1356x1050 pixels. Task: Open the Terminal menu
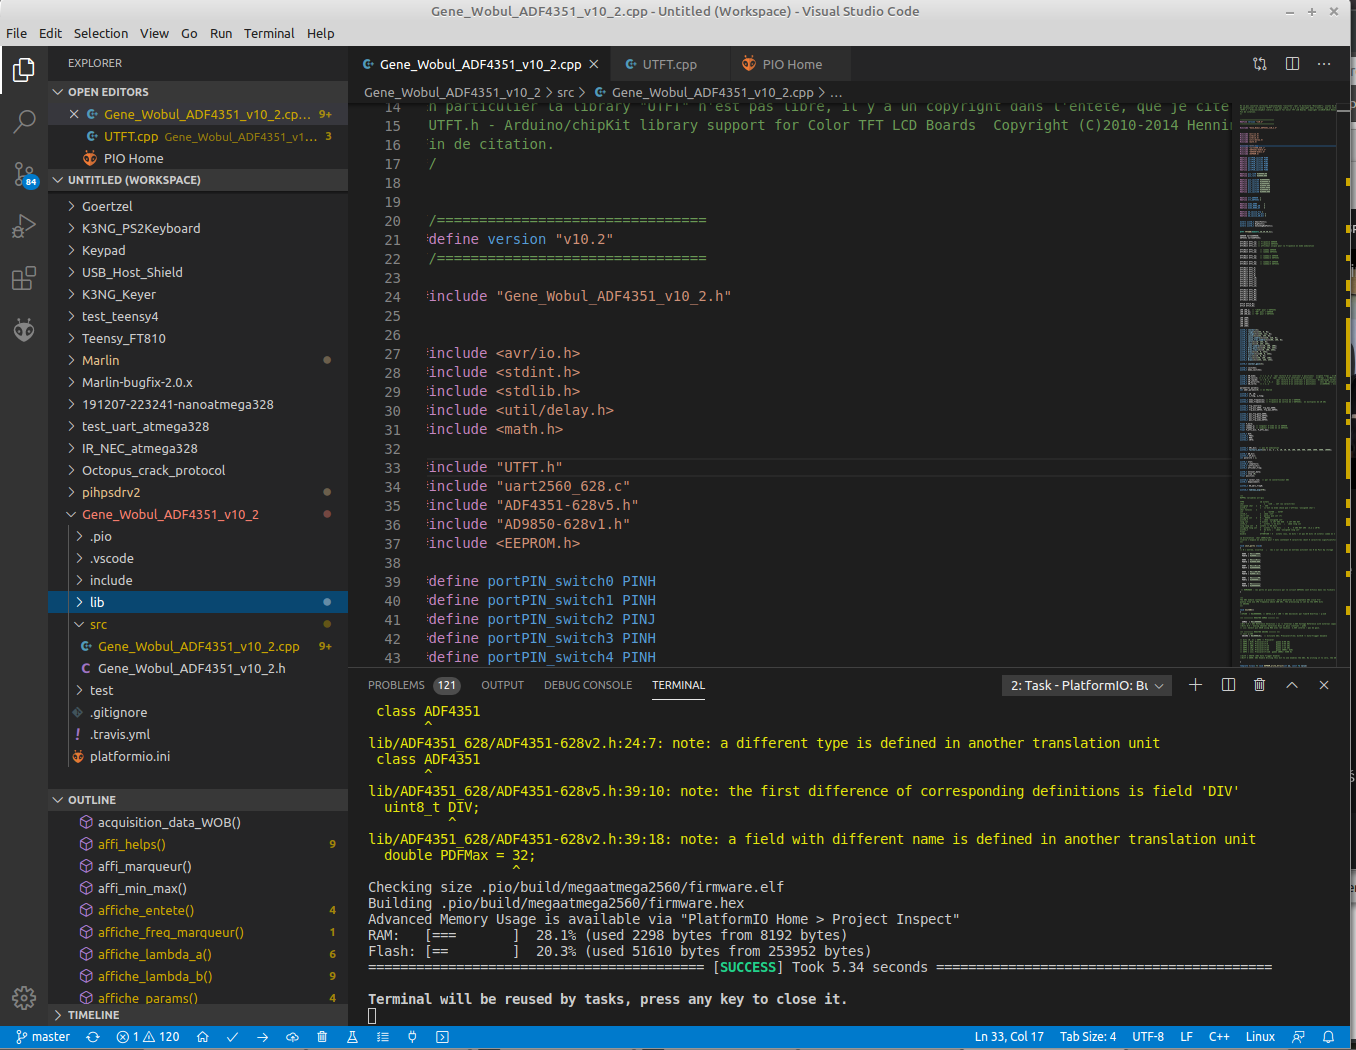coord(269,33)
